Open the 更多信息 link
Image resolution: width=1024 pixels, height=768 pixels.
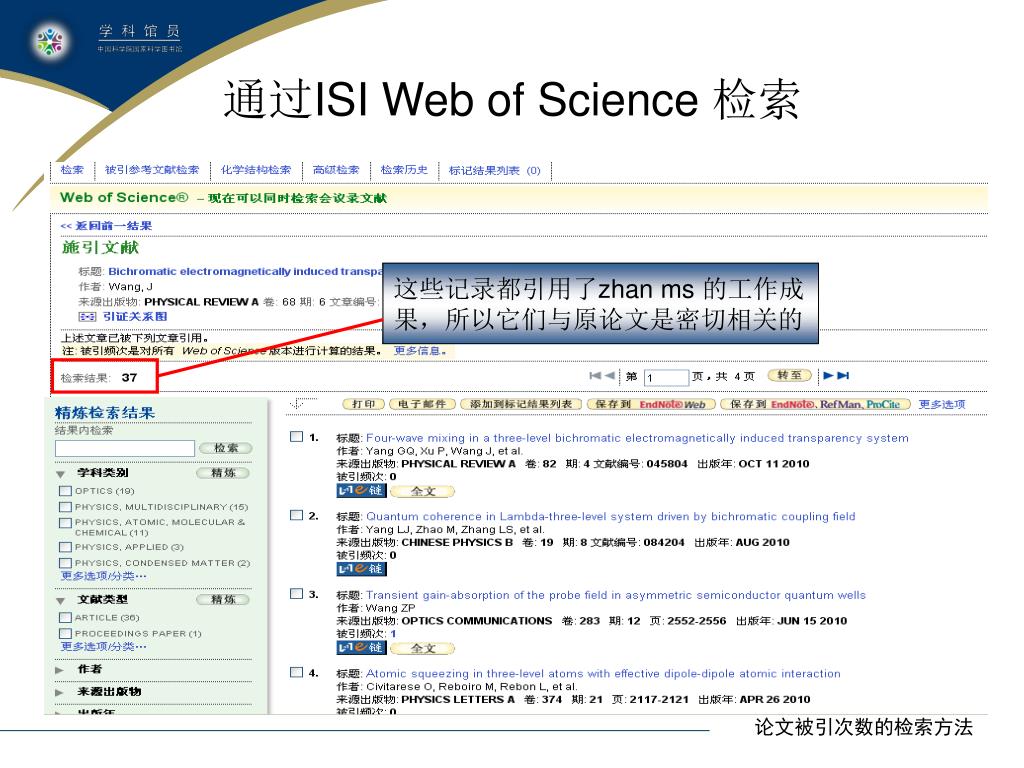pos(421,351)
